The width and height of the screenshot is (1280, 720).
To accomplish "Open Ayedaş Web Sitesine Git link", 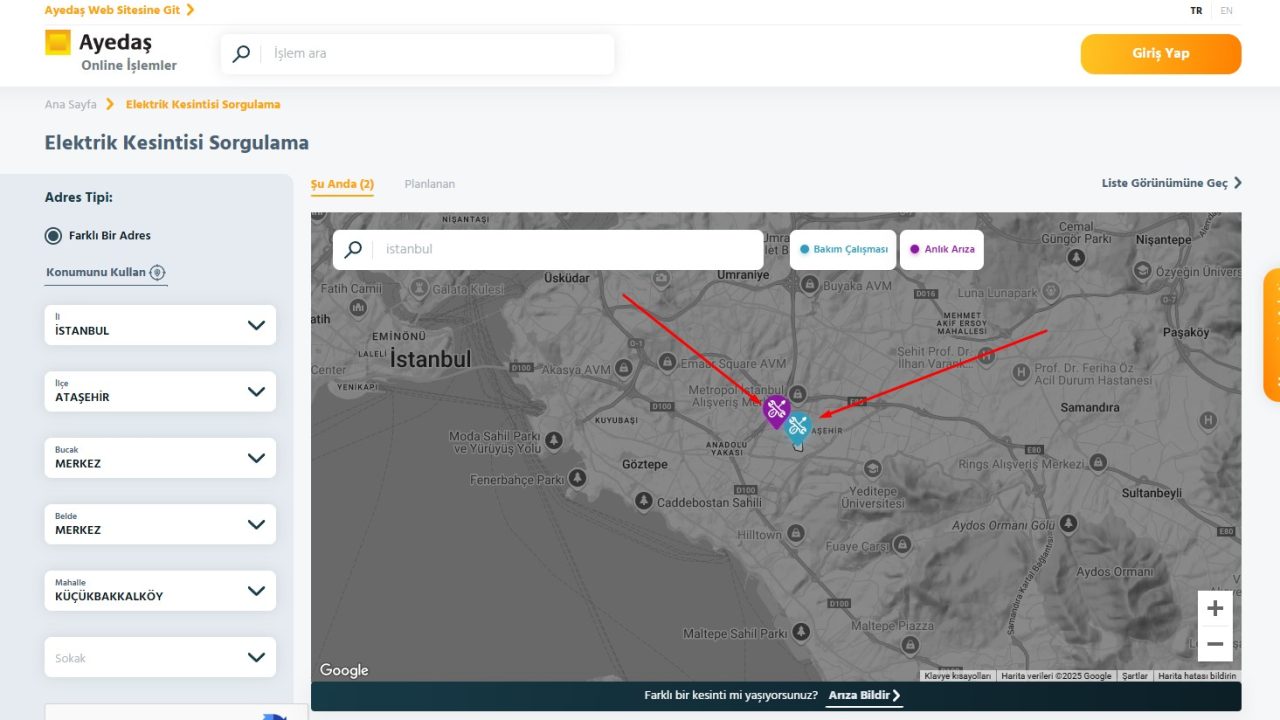I will [112, 10].
